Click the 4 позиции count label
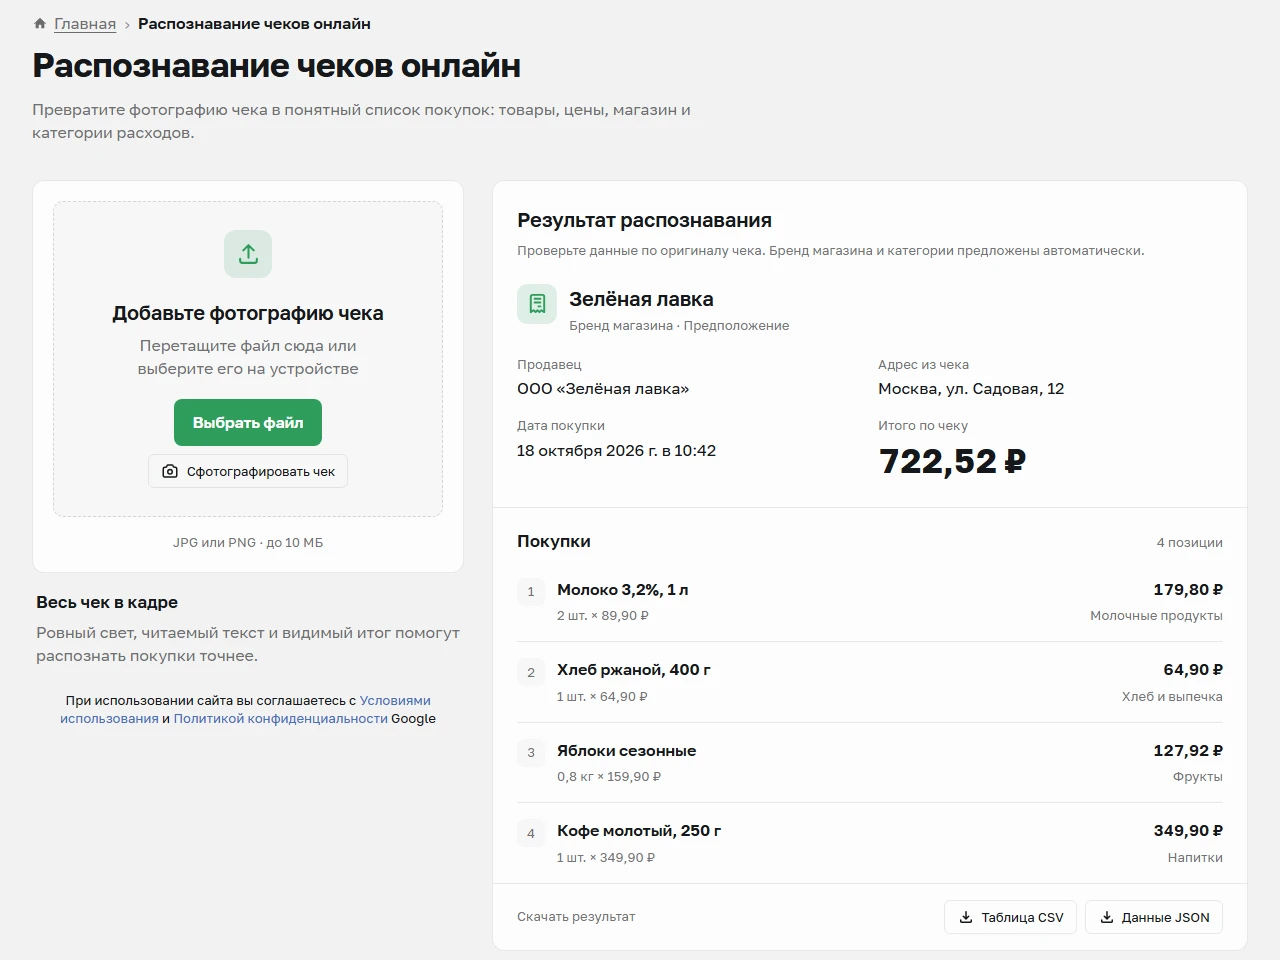The height and width of the screenshot is (960, 1280). pyautogui.click(x=1190, y=543)
